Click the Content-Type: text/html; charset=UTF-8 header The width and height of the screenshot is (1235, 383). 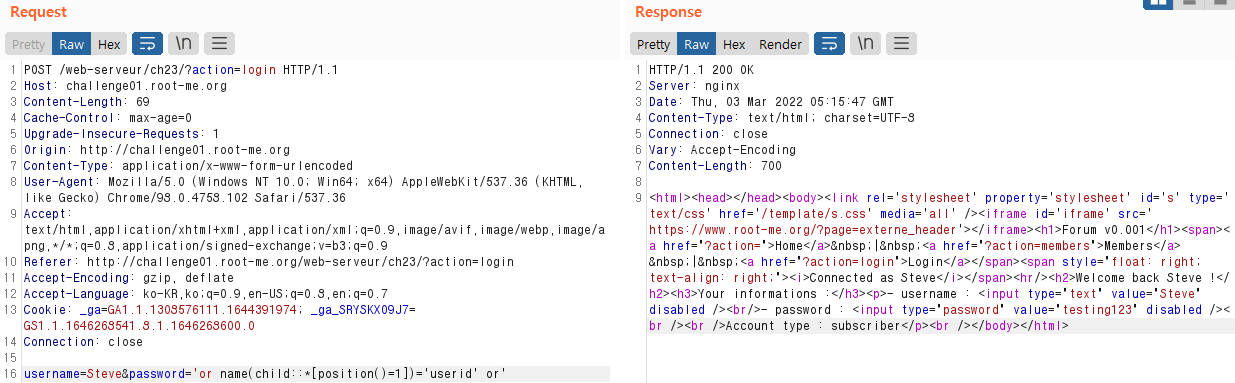coord(782,118)
